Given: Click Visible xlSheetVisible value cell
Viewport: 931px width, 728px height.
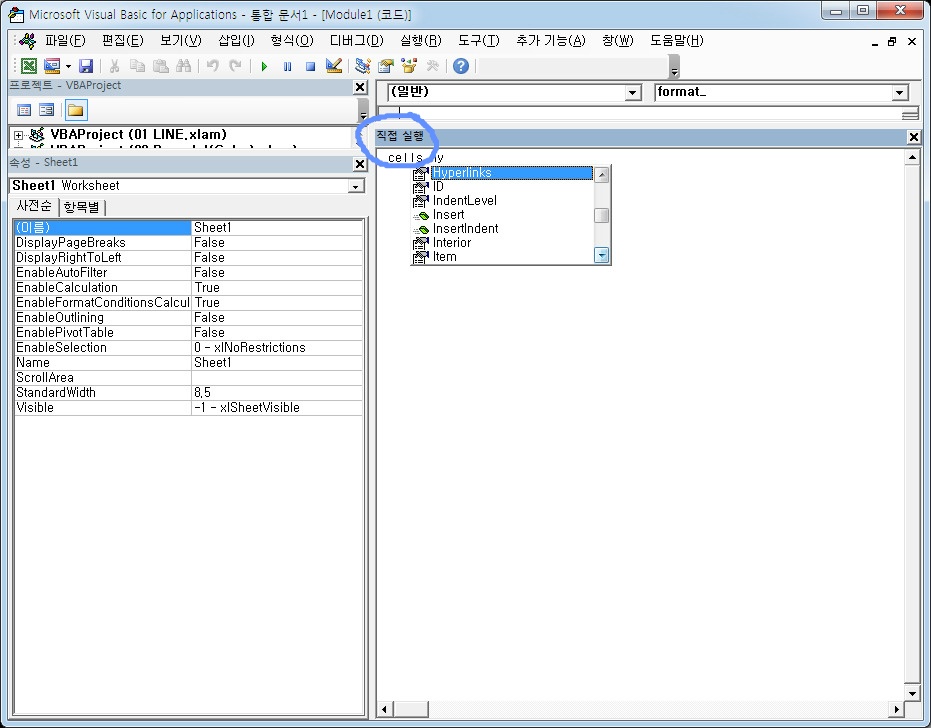Looking at the screenshot, I should 277,407.
